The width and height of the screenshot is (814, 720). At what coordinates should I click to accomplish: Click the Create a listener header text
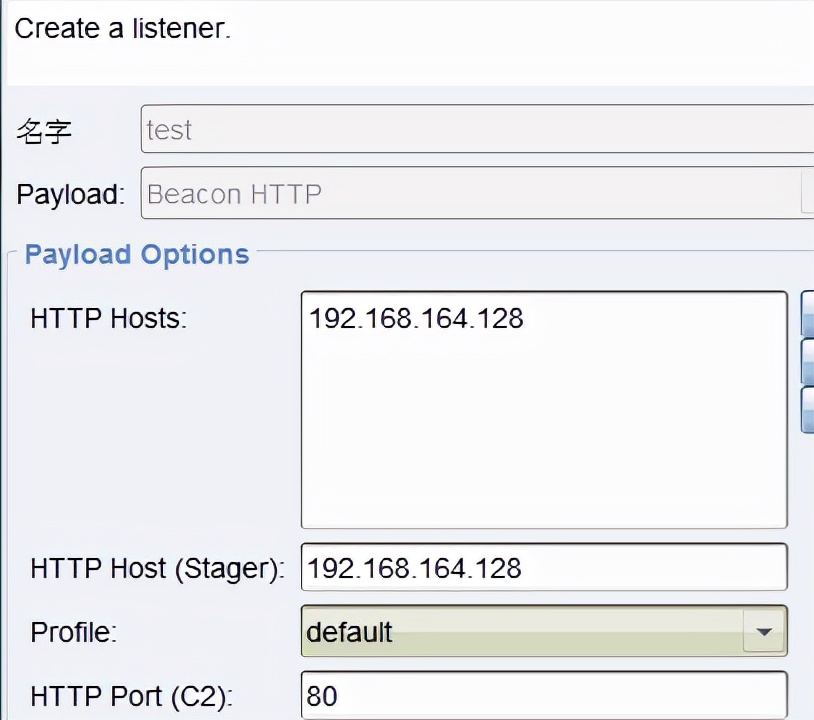click(122, 28)
